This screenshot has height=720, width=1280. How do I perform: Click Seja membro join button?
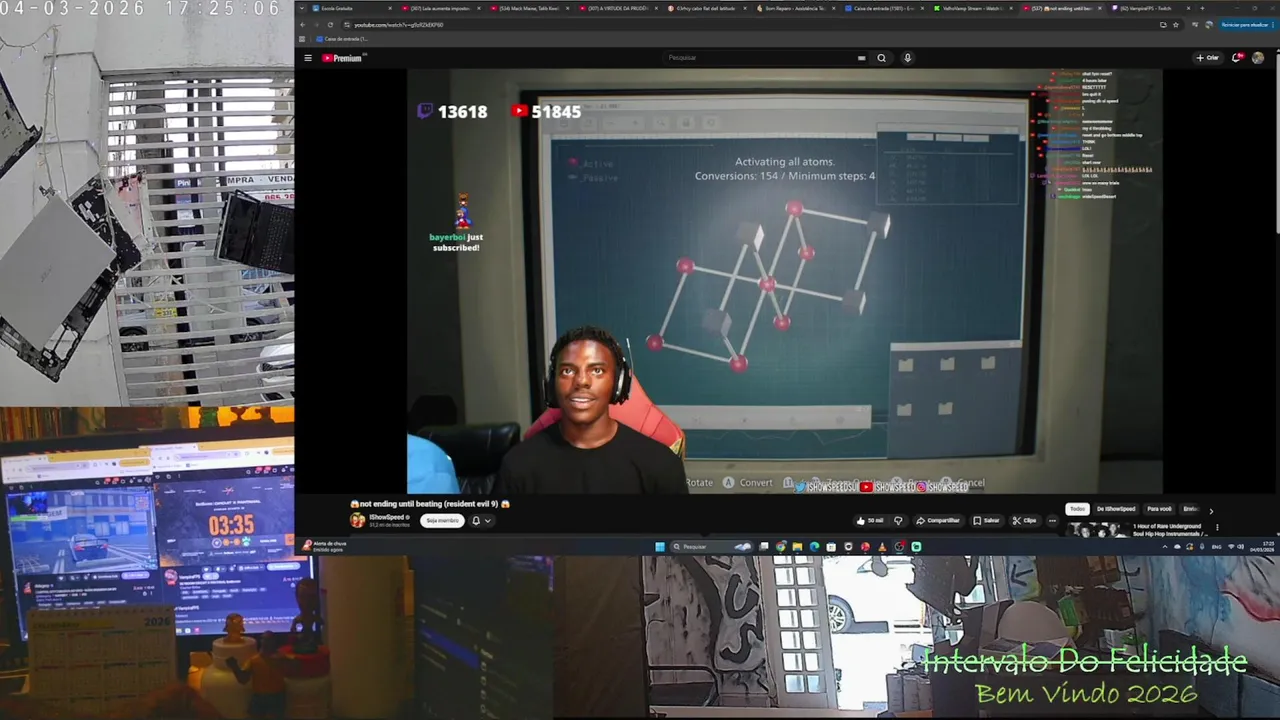point(442,520)
